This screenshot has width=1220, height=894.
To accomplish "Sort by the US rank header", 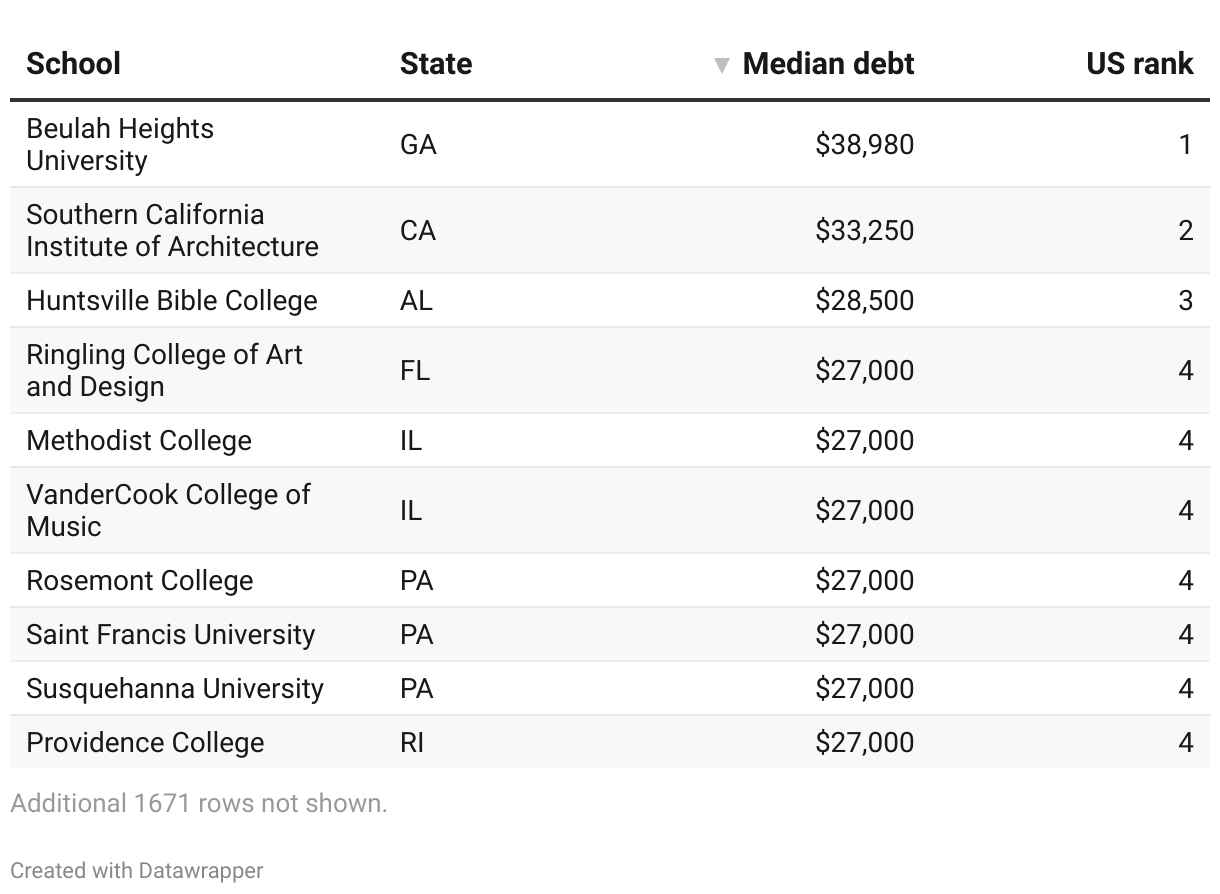I will pos(1139,64).
